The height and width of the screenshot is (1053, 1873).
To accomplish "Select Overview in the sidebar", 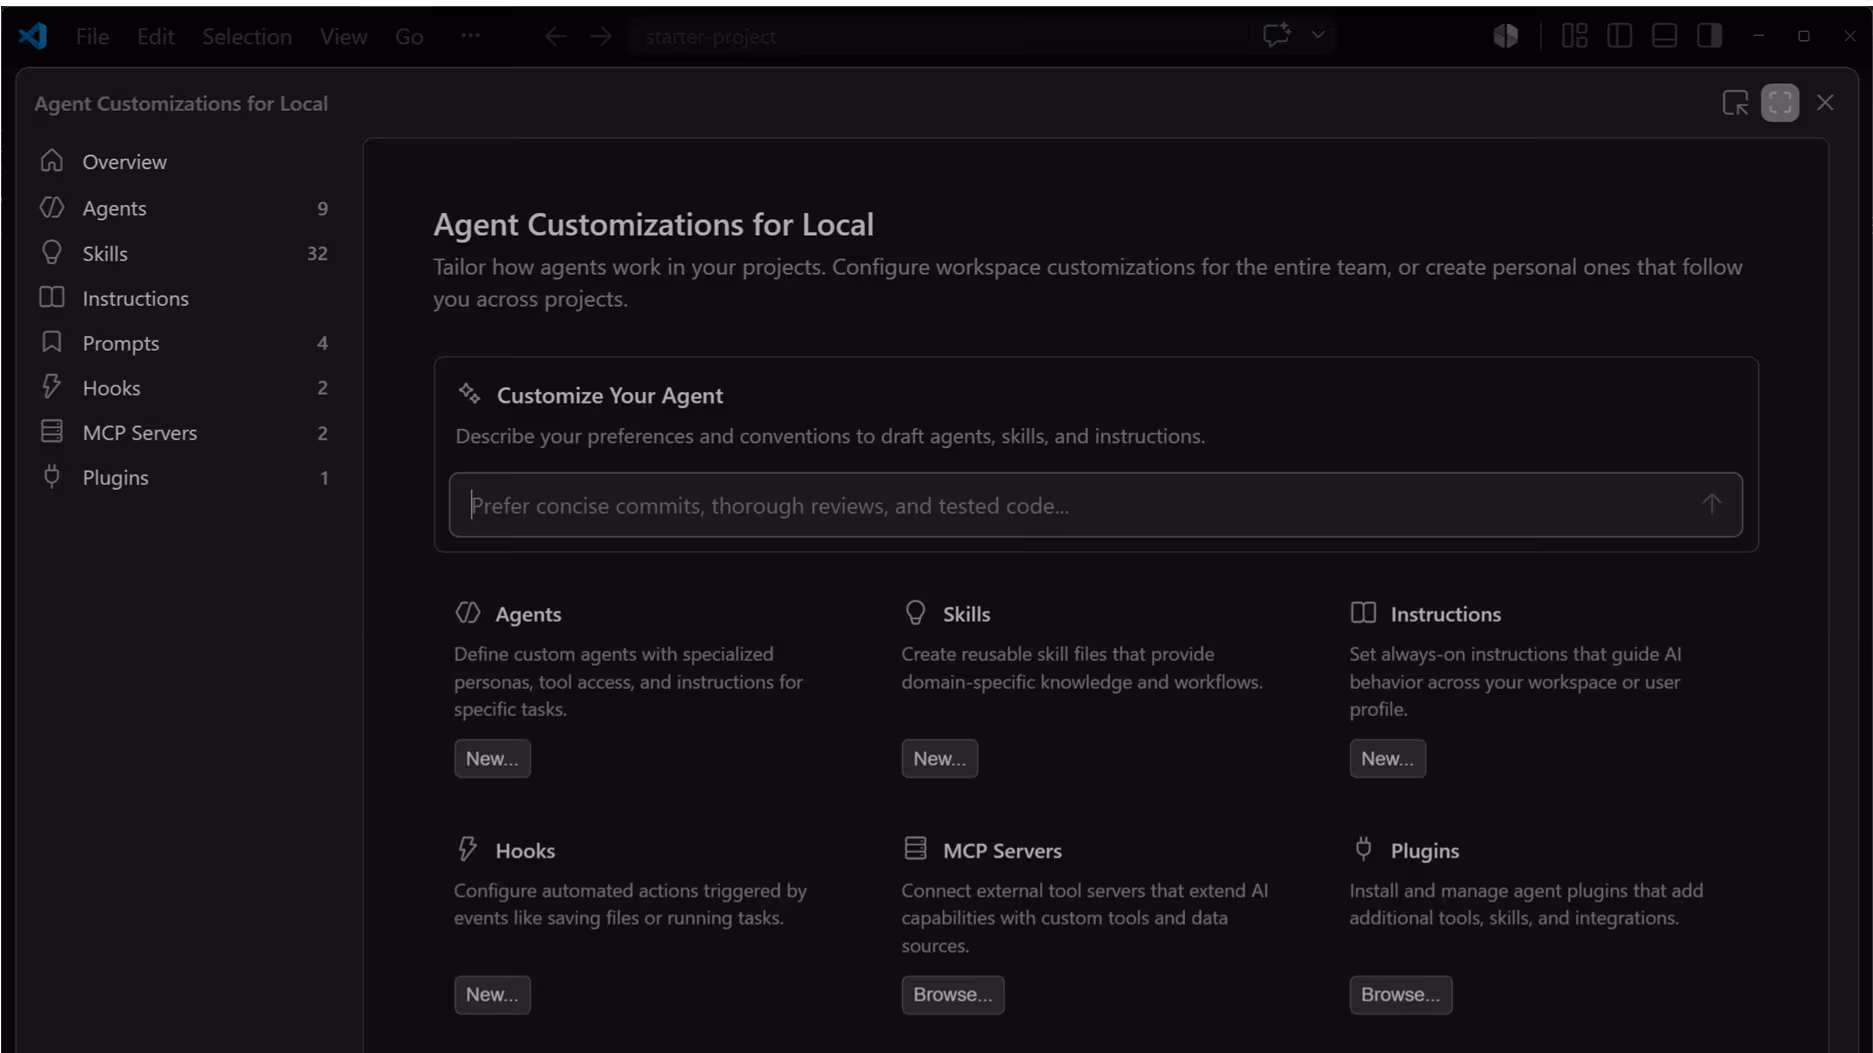I will (184, 161).
